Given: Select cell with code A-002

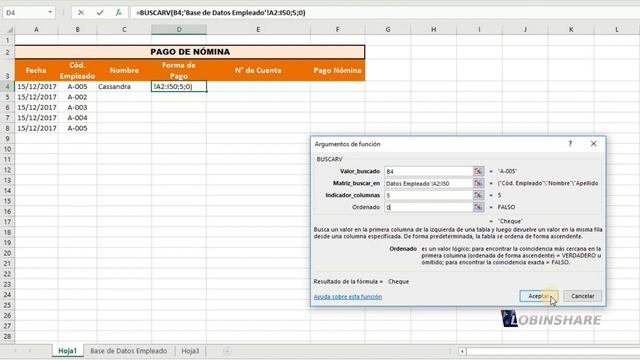Looking at the screenshot, I should pos(78,97).
